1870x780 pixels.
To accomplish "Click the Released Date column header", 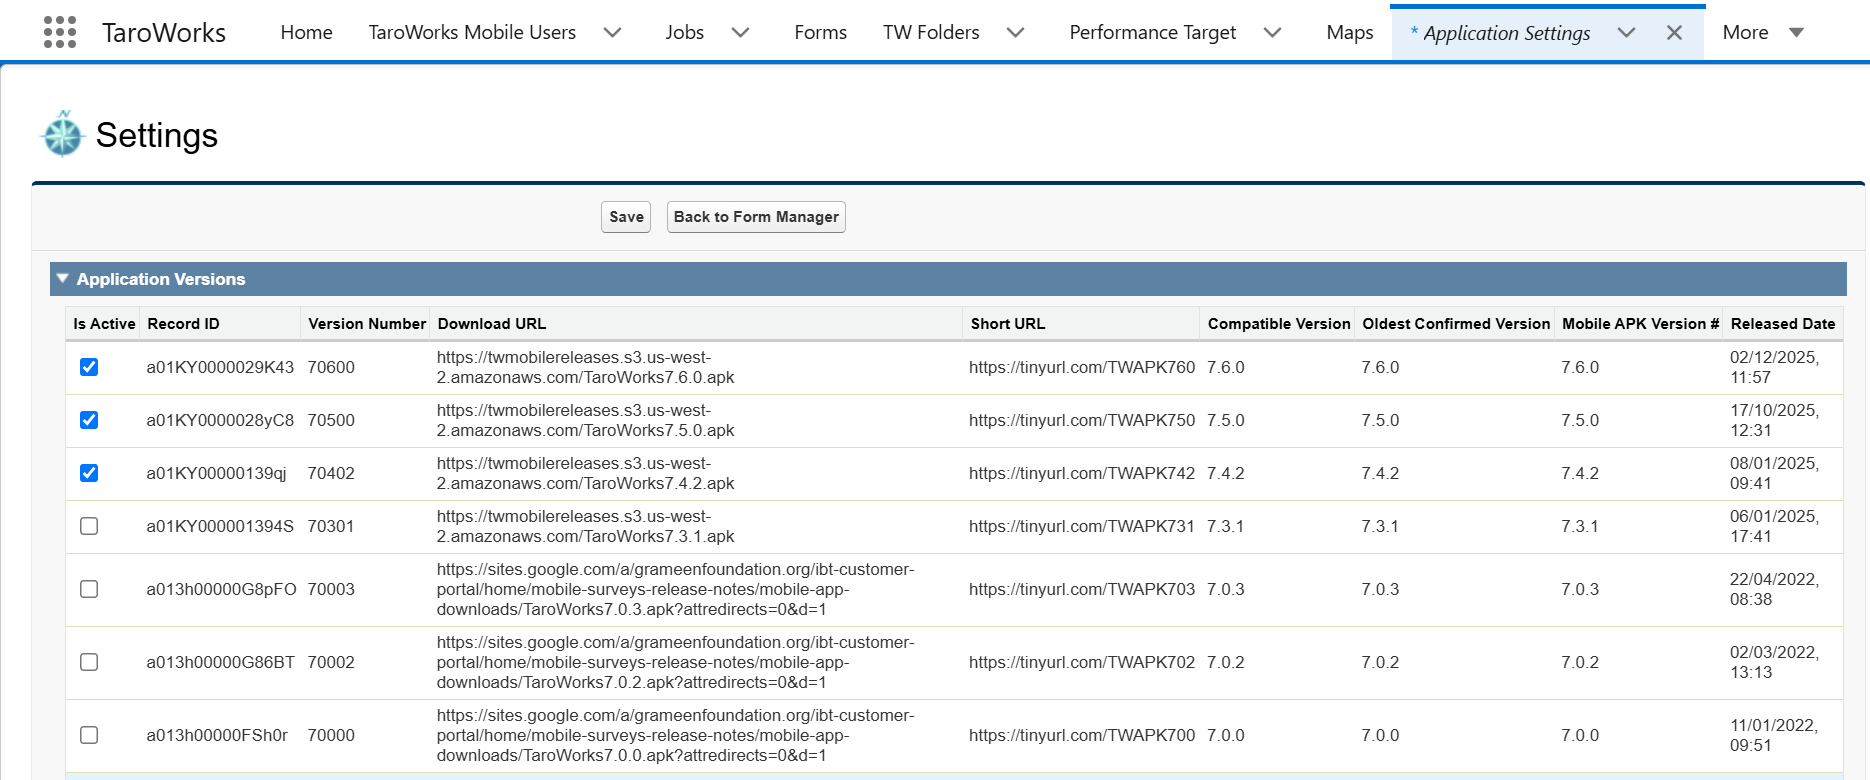I will point(1783,324).
